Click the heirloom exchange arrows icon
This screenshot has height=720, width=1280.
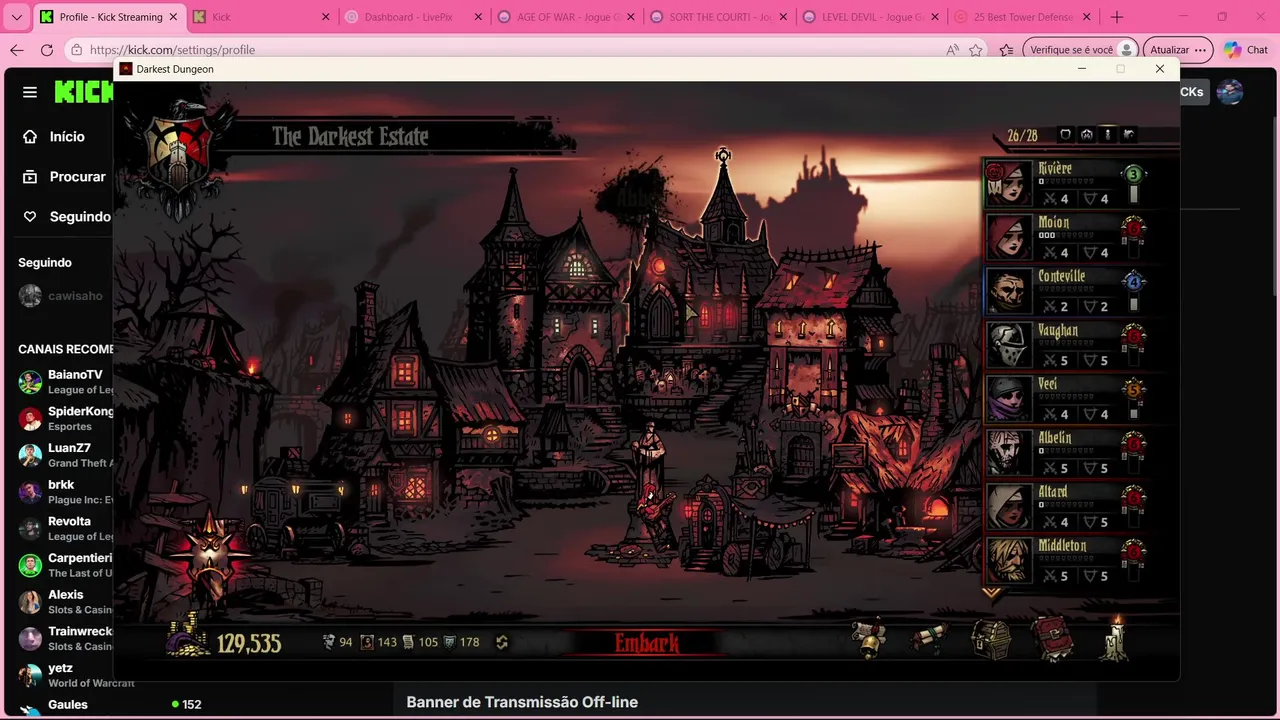[502, 642]
